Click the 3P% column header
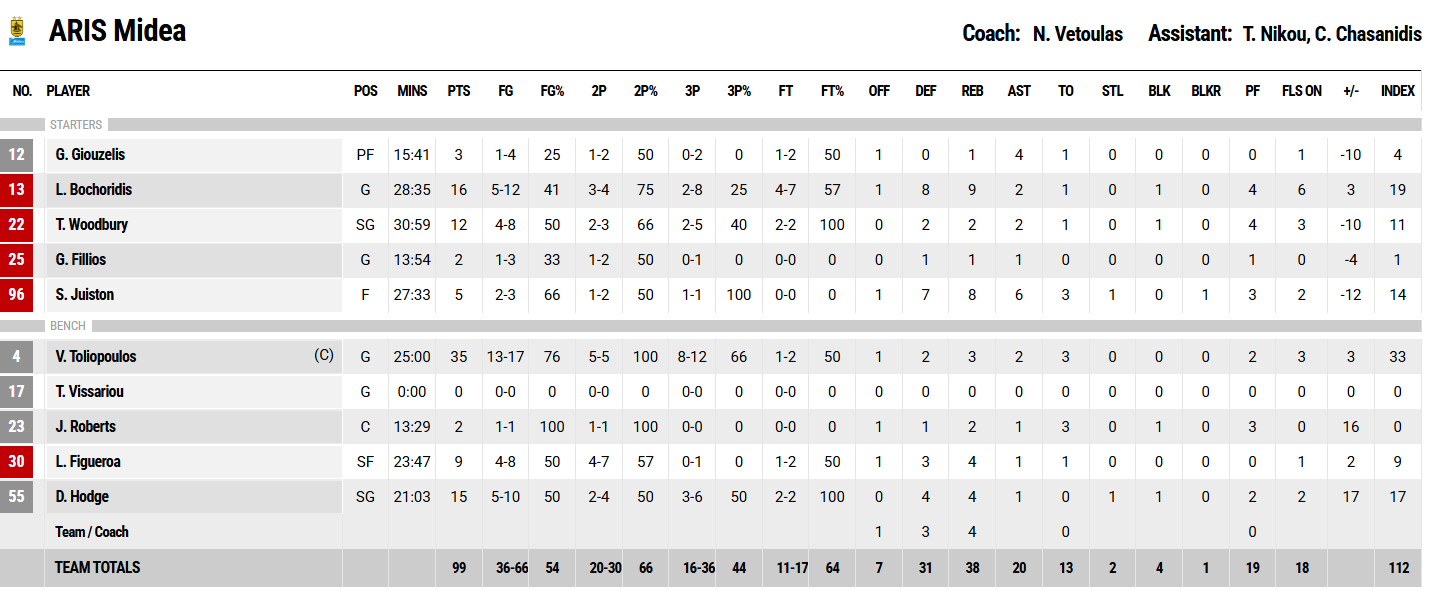This screenshot has width=1430, height=594. pyautogui.click(x=739, y=91)
